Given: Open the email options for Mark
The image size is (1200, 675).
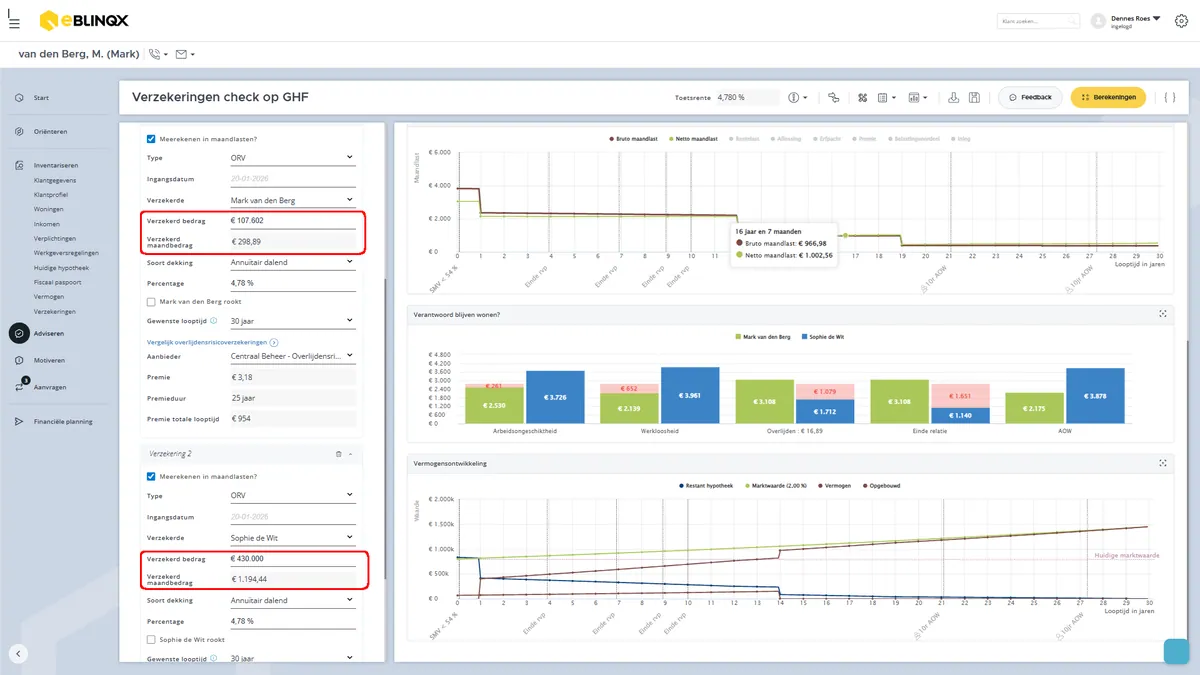Looking at the screenshot, I should (185, 54).
